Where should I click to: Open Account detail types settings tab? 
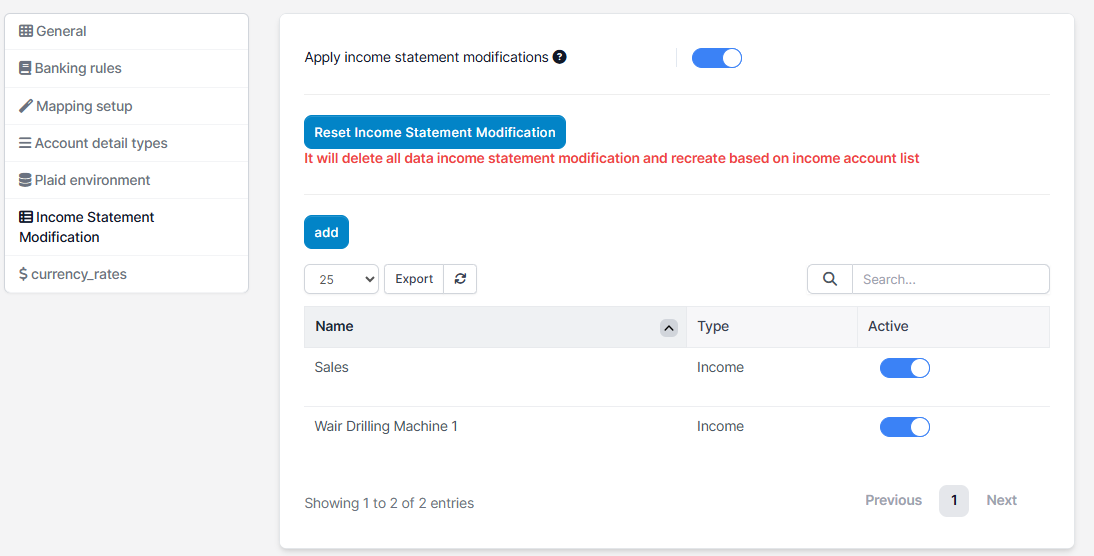[x=101, y=143]
